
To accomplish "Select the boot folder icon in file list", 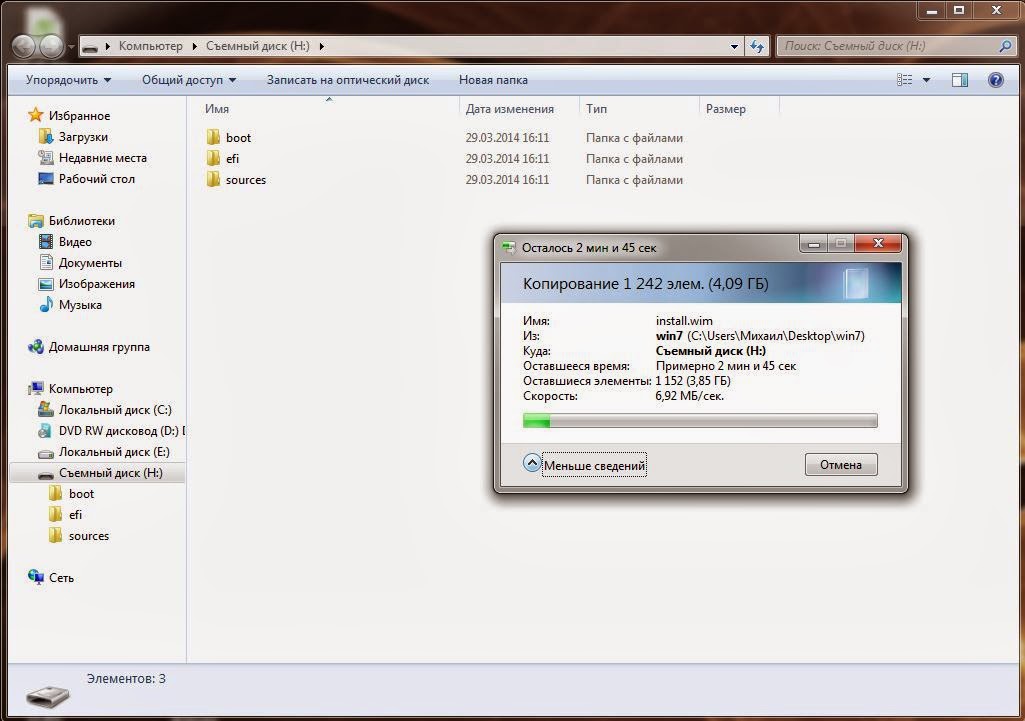I will click(x=213, y=137).
